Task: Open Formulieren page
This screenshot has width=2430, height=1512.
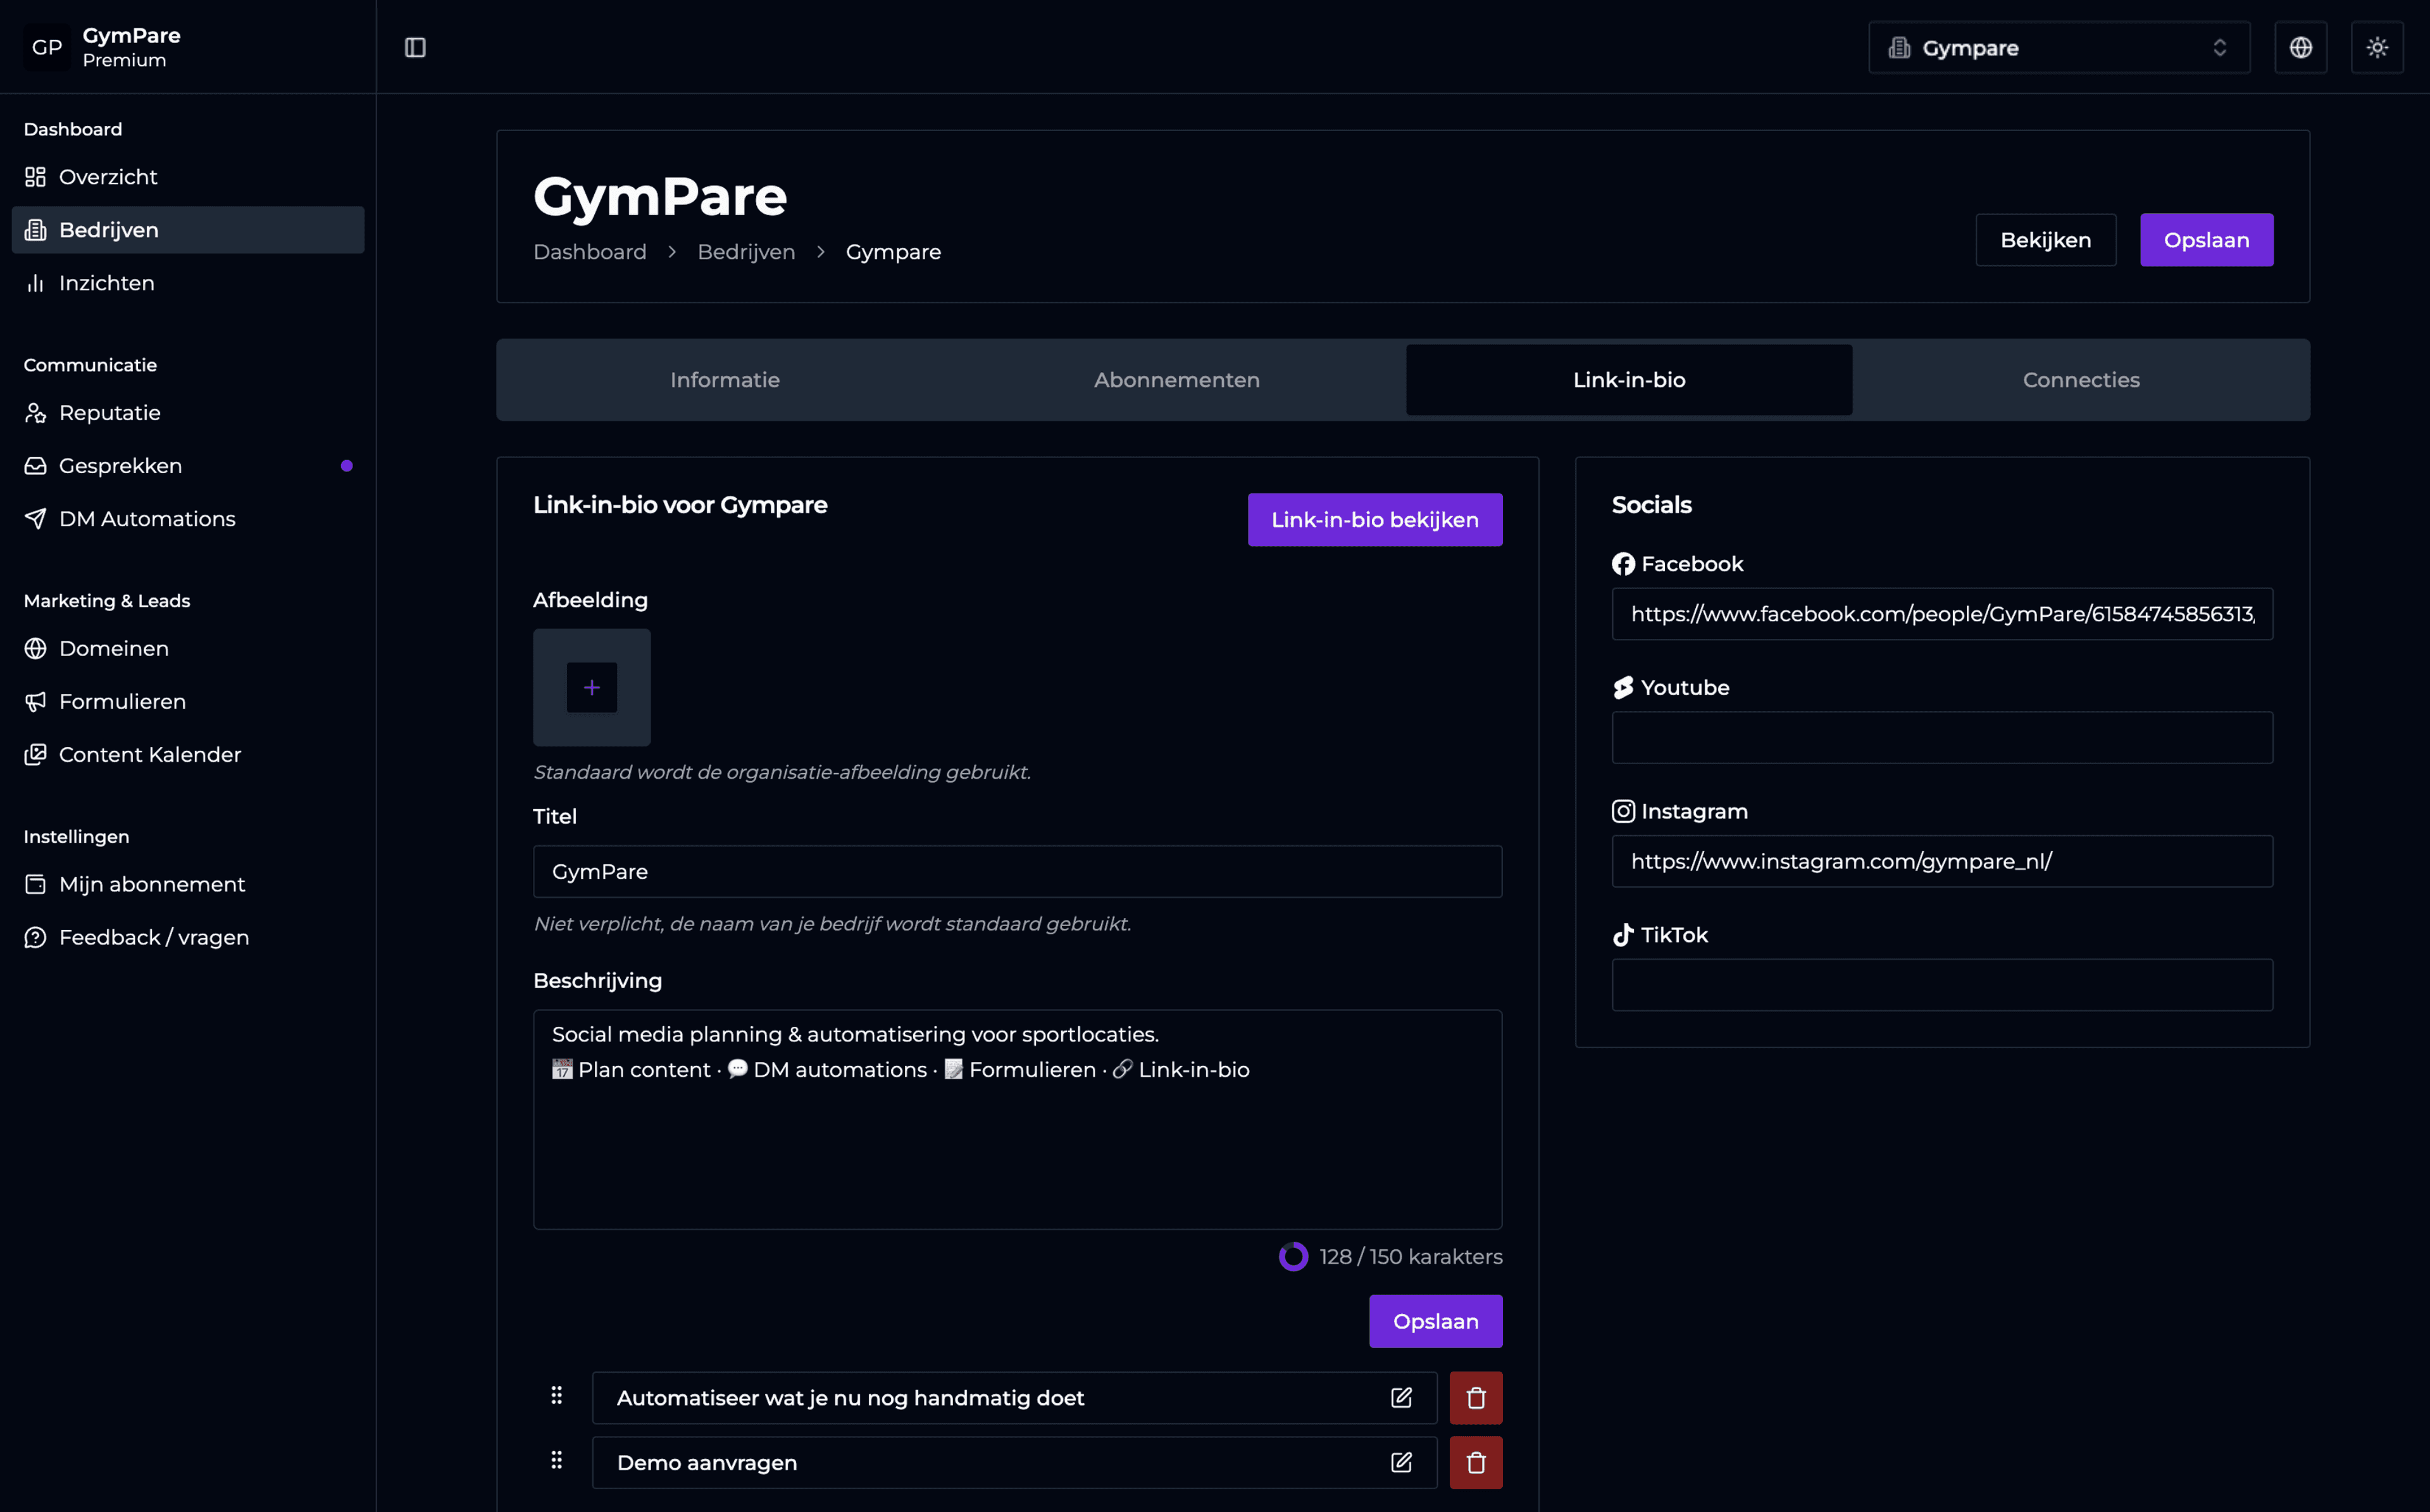Action: coord(188,702)
